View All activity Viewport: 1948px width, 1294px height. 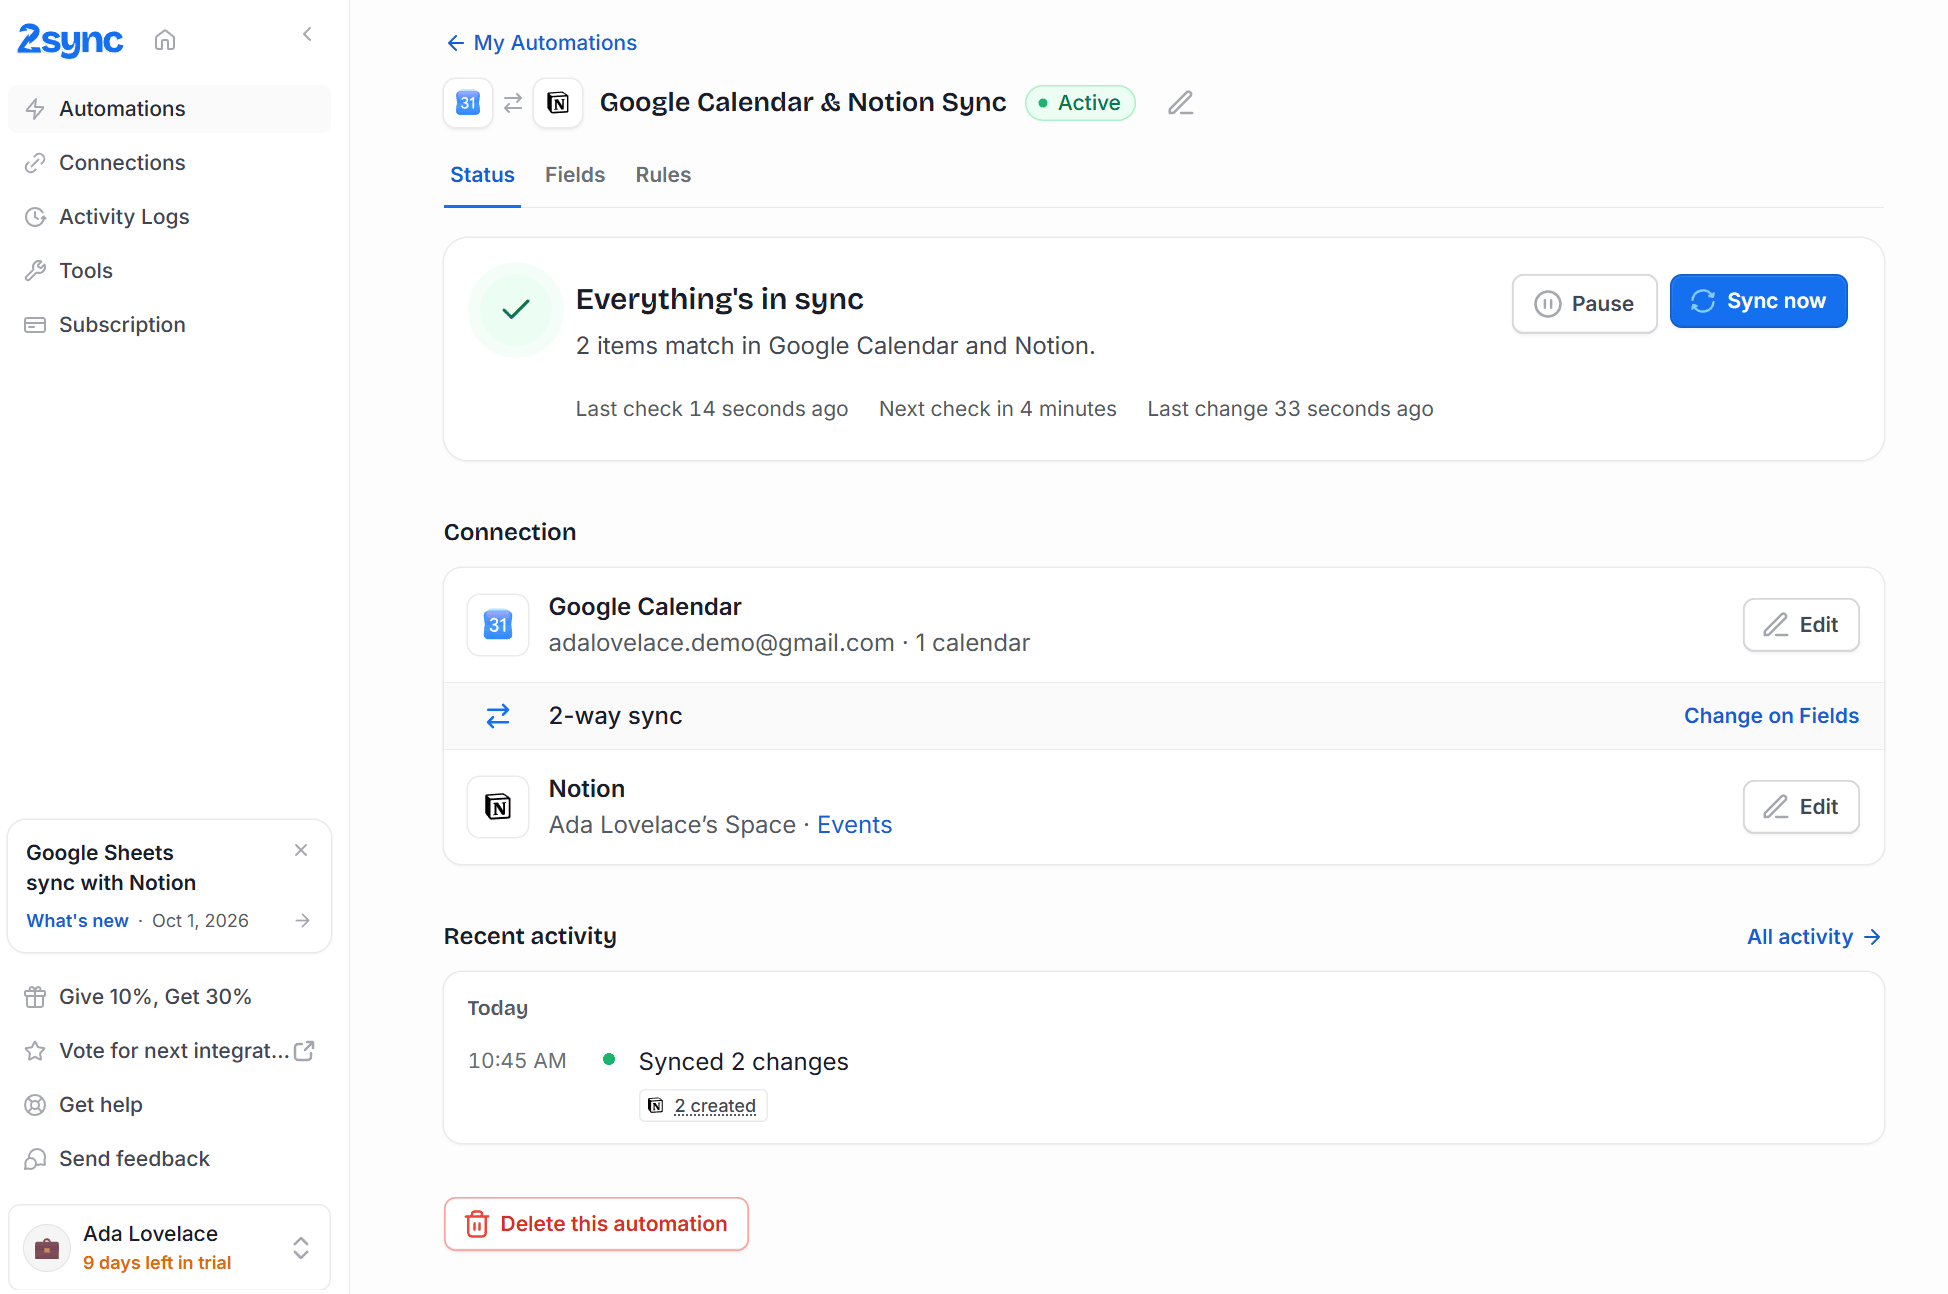coord(1814,937)
